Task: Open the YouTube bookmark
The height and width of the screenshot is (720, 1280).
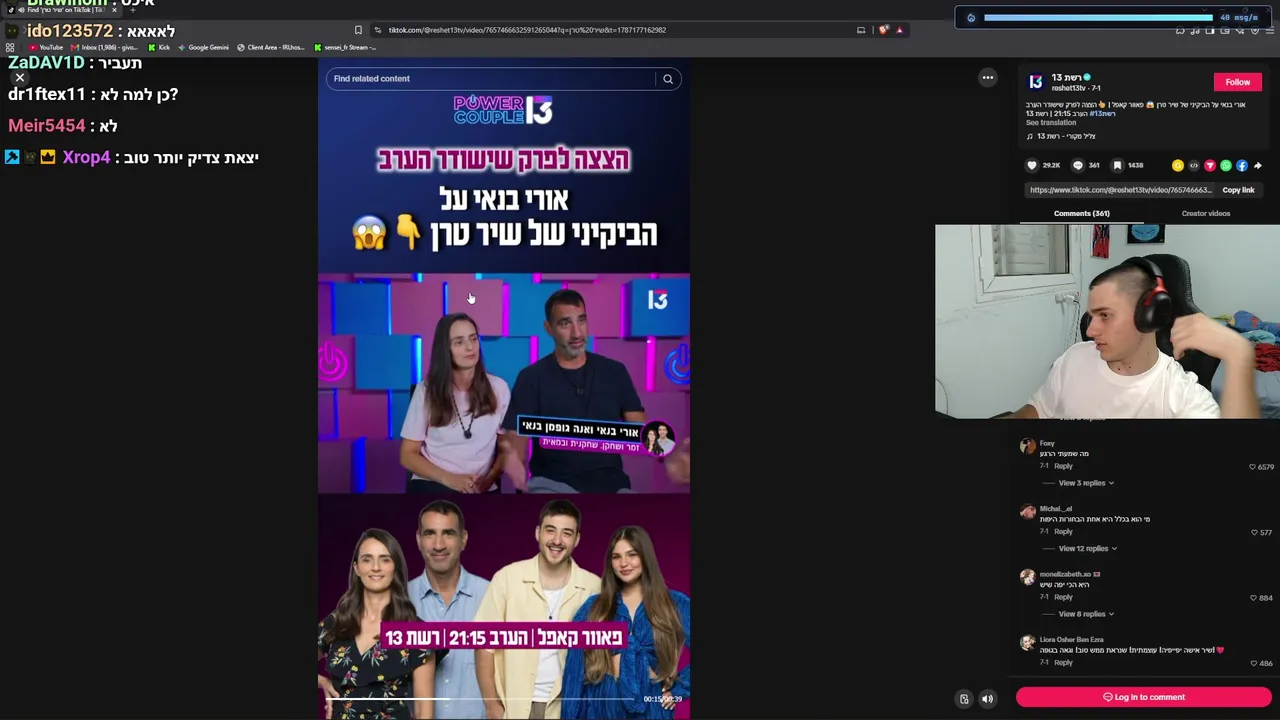Action: pyautogui.click(x=46, y=47)
